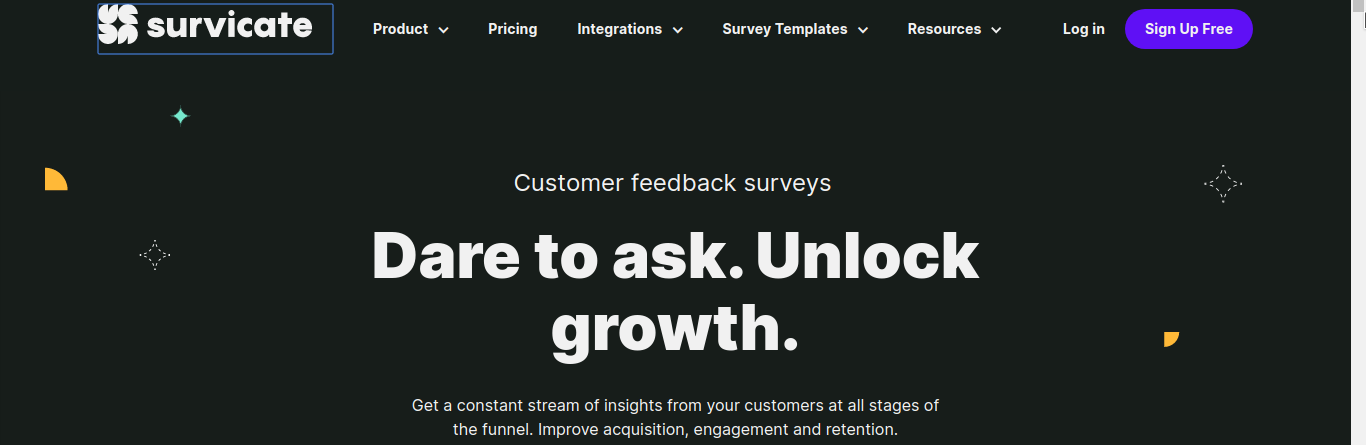1366x445 pixels.
Task: Open the Resources menu
Action: (x=944, y=29)
